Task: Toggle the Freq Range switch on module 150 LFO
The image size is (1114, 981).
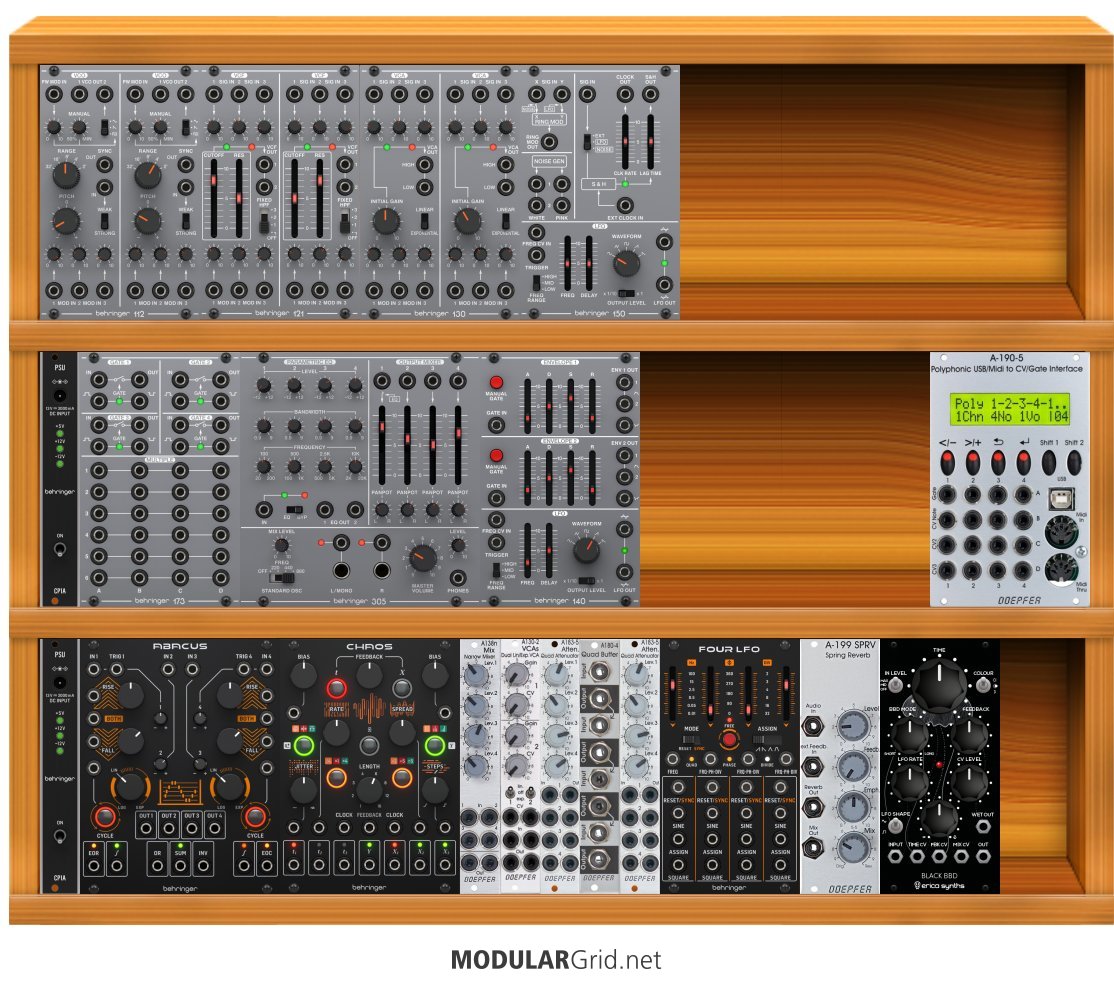Action: [x=536, y=281]
